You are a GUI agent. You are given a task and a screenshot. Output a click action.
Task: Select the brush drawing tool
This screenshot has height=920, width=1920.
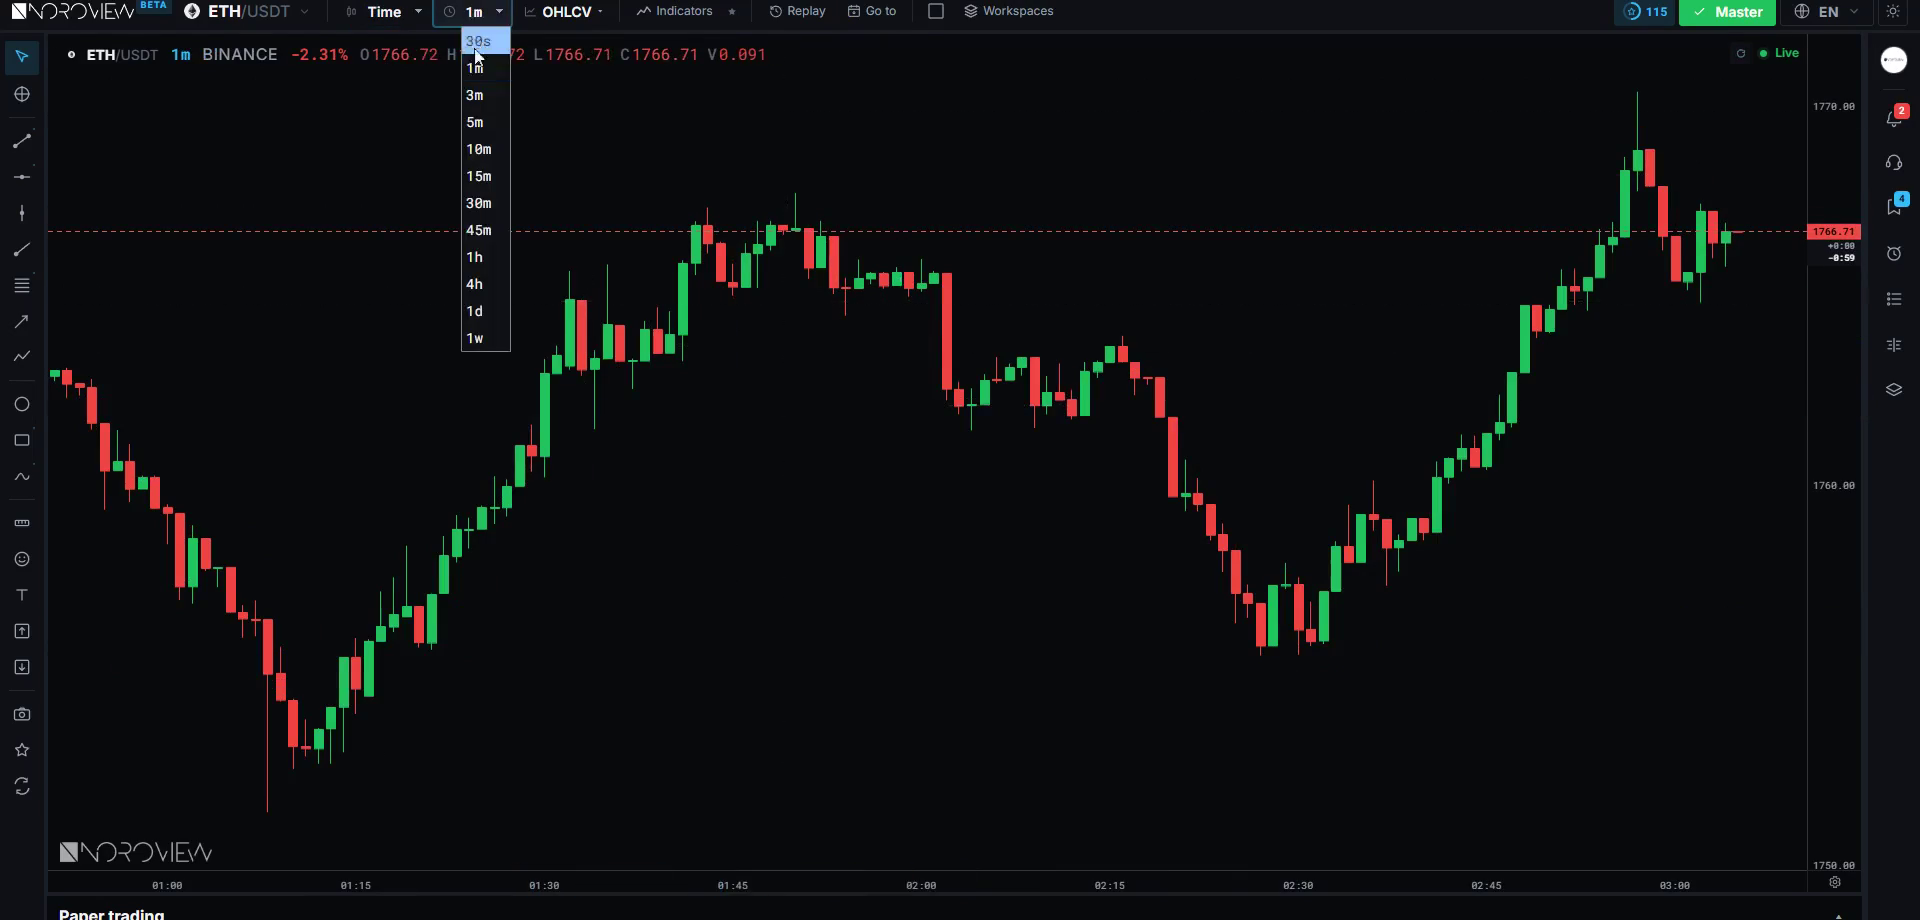[22, 250]
